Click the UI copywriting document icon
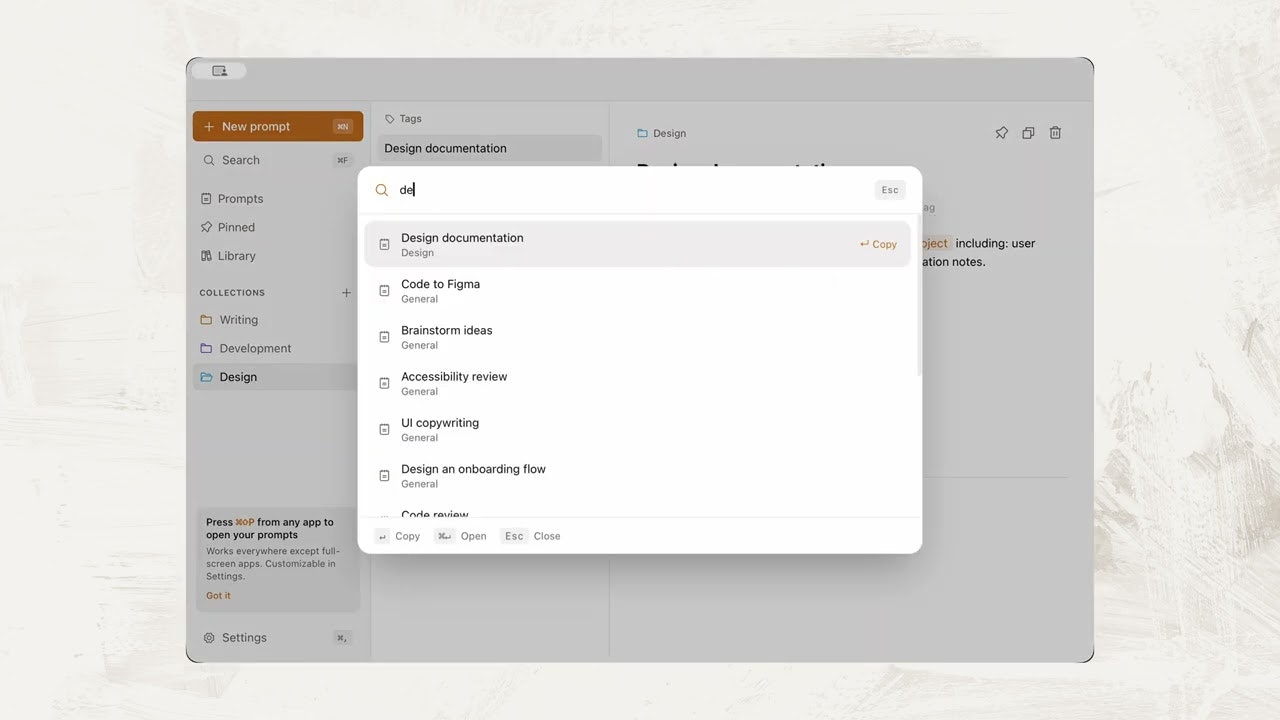This screenshot has width=1280, height=720. point(384,429)
